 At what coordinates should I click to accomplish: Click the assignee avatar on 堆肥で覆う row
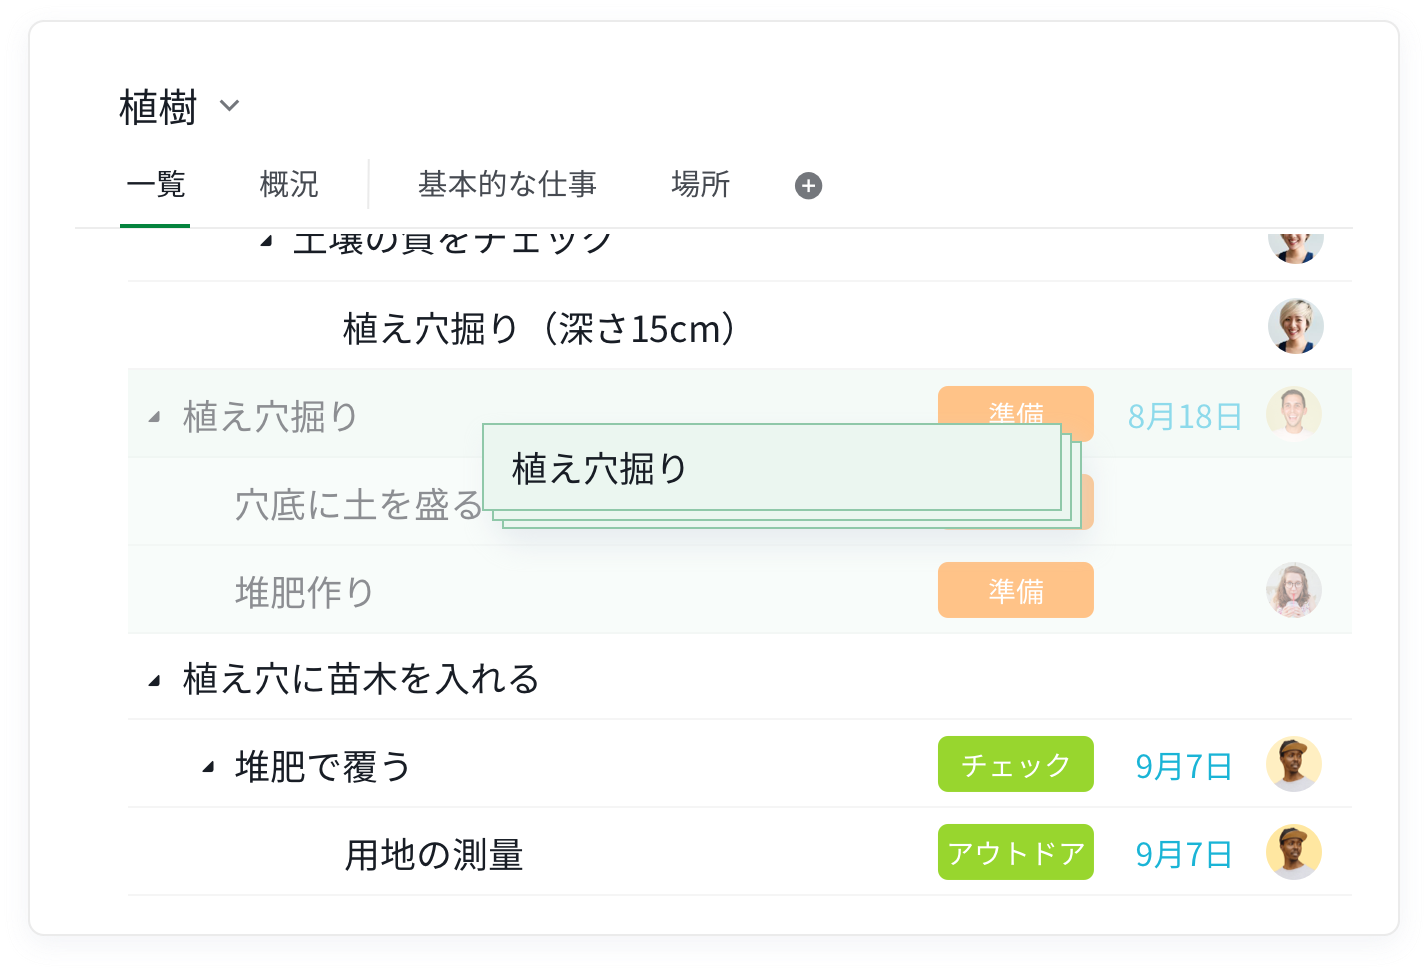click(1293, 765)
